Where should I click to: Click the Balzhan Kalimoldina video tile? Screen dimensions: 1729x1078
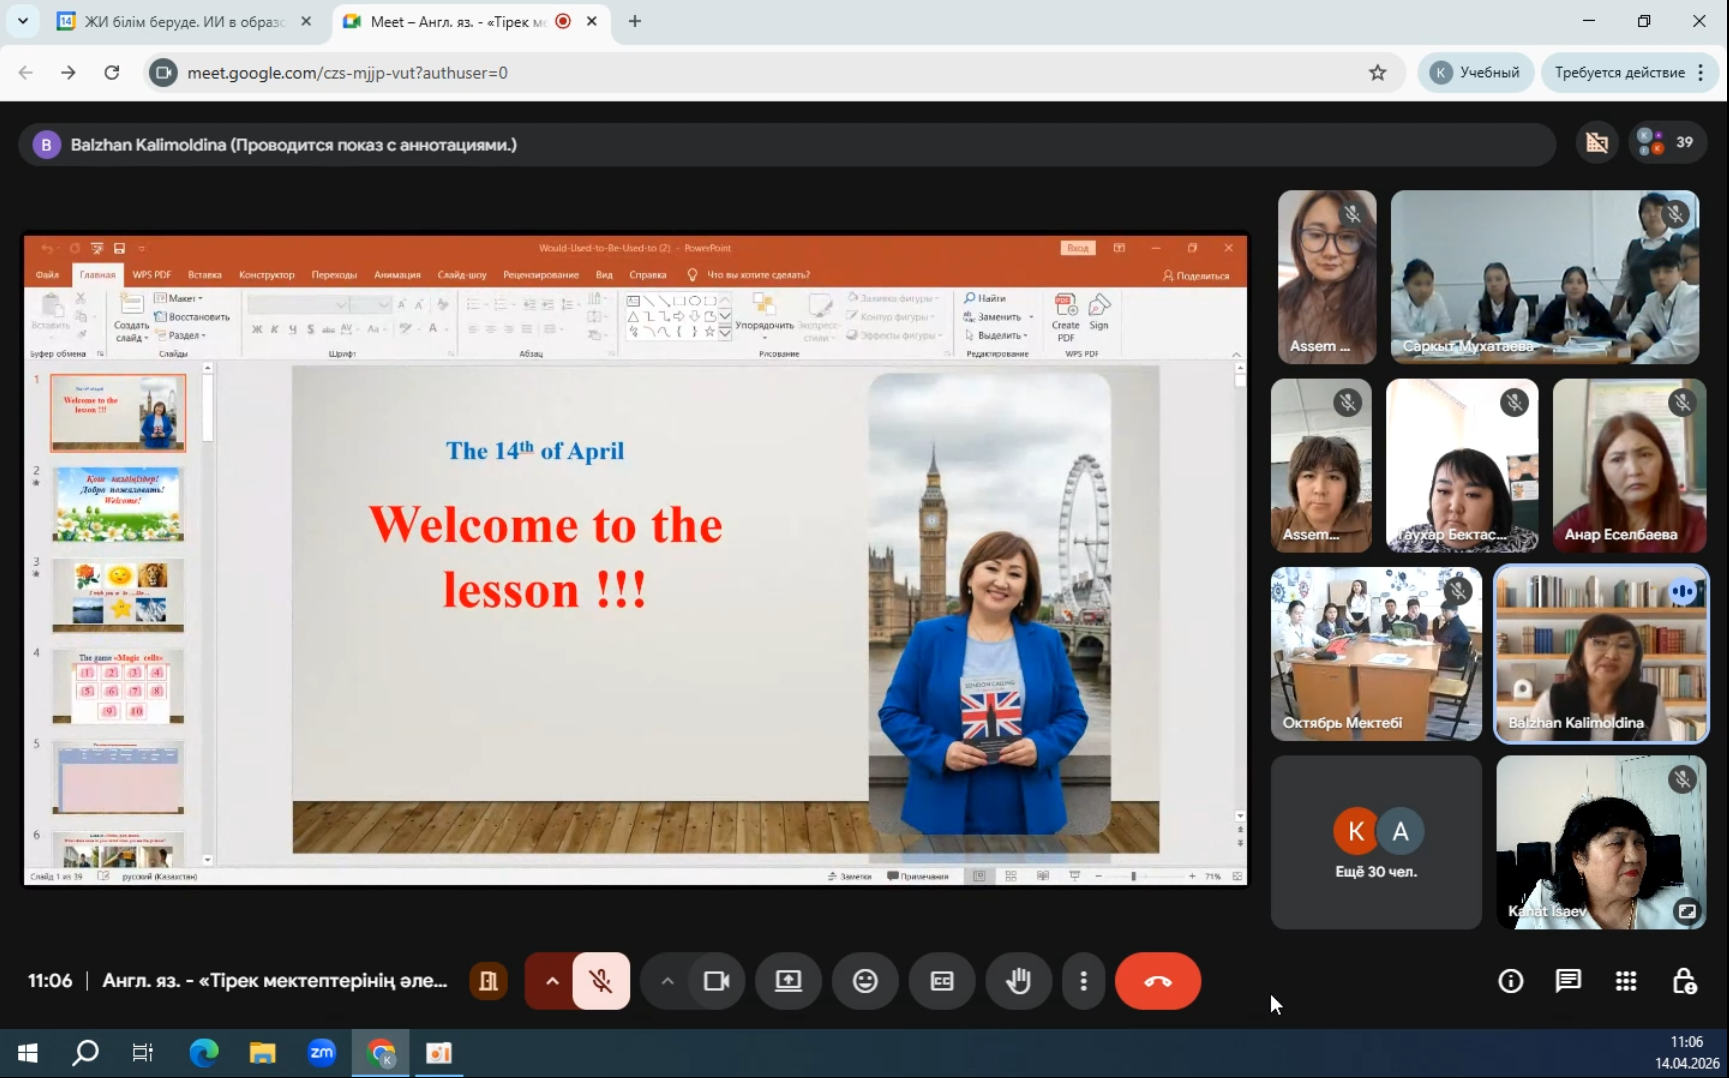point(1601,654)
